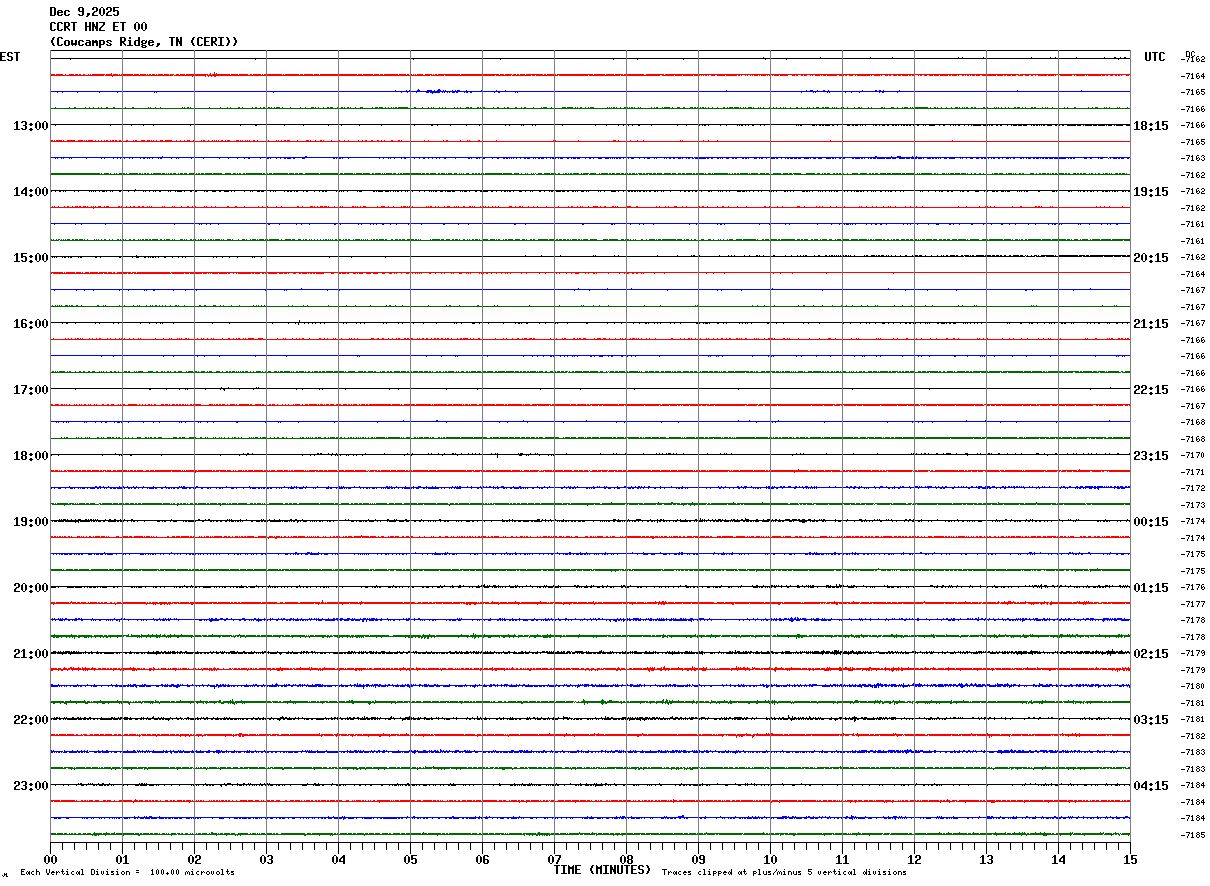Click the '02:15' UTC time label

[x=1151, y=654]
